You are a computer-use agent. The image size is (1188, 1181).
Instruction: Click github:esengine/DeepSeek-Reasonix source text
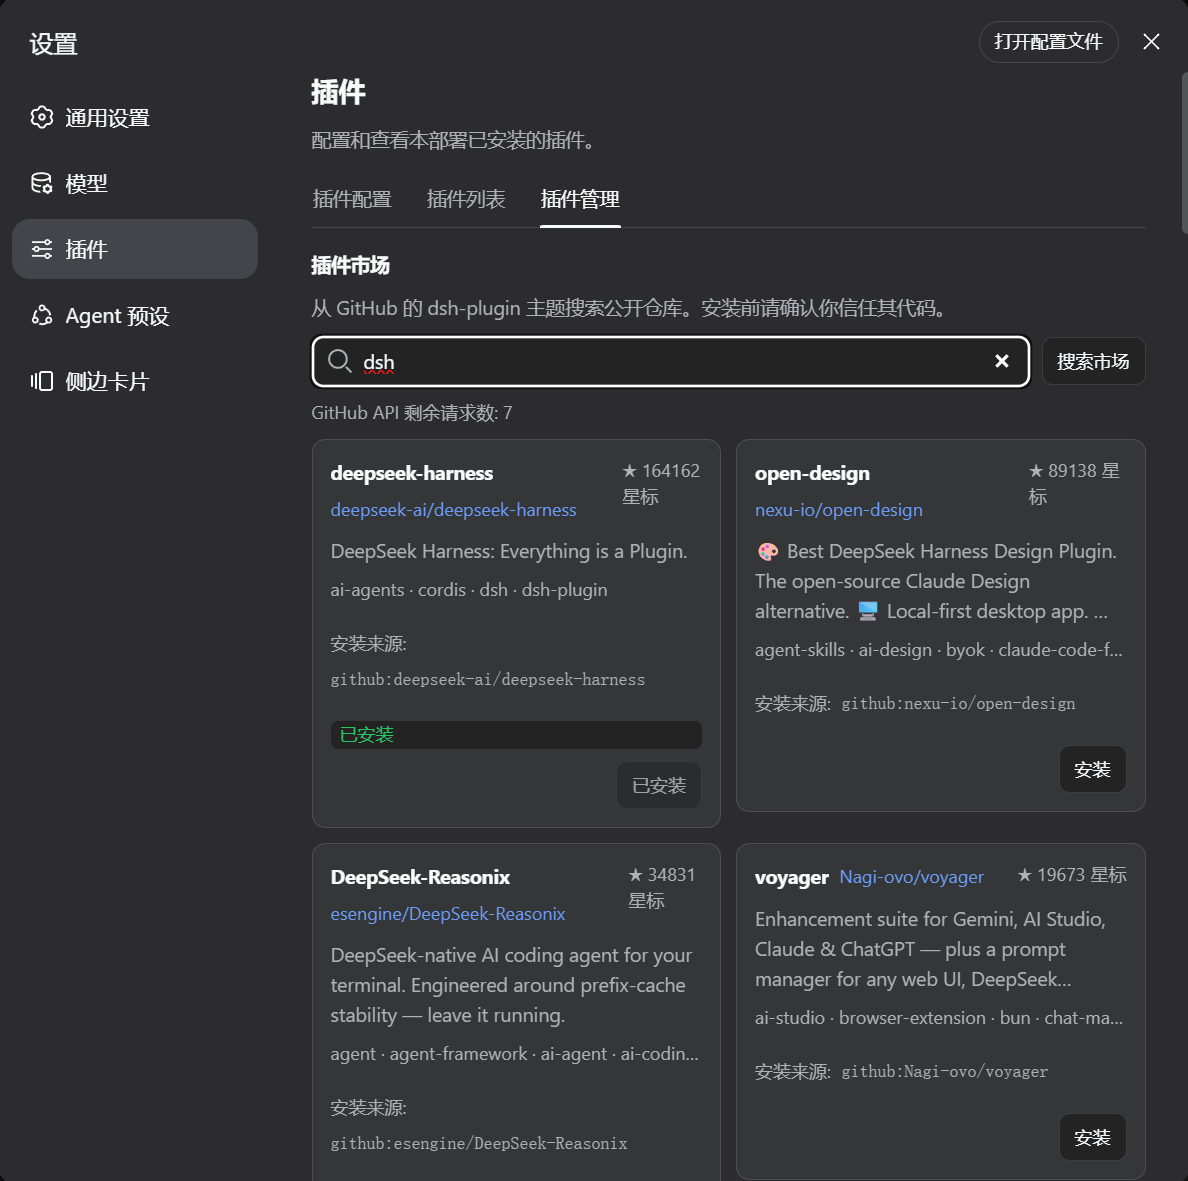coord(479,1143)
